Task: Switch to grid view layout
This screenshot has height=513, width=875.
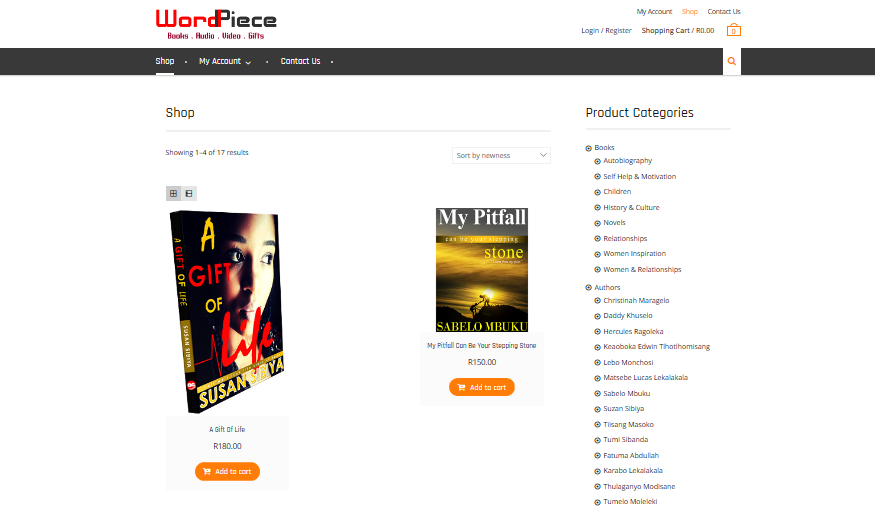Action: (174, 193)
